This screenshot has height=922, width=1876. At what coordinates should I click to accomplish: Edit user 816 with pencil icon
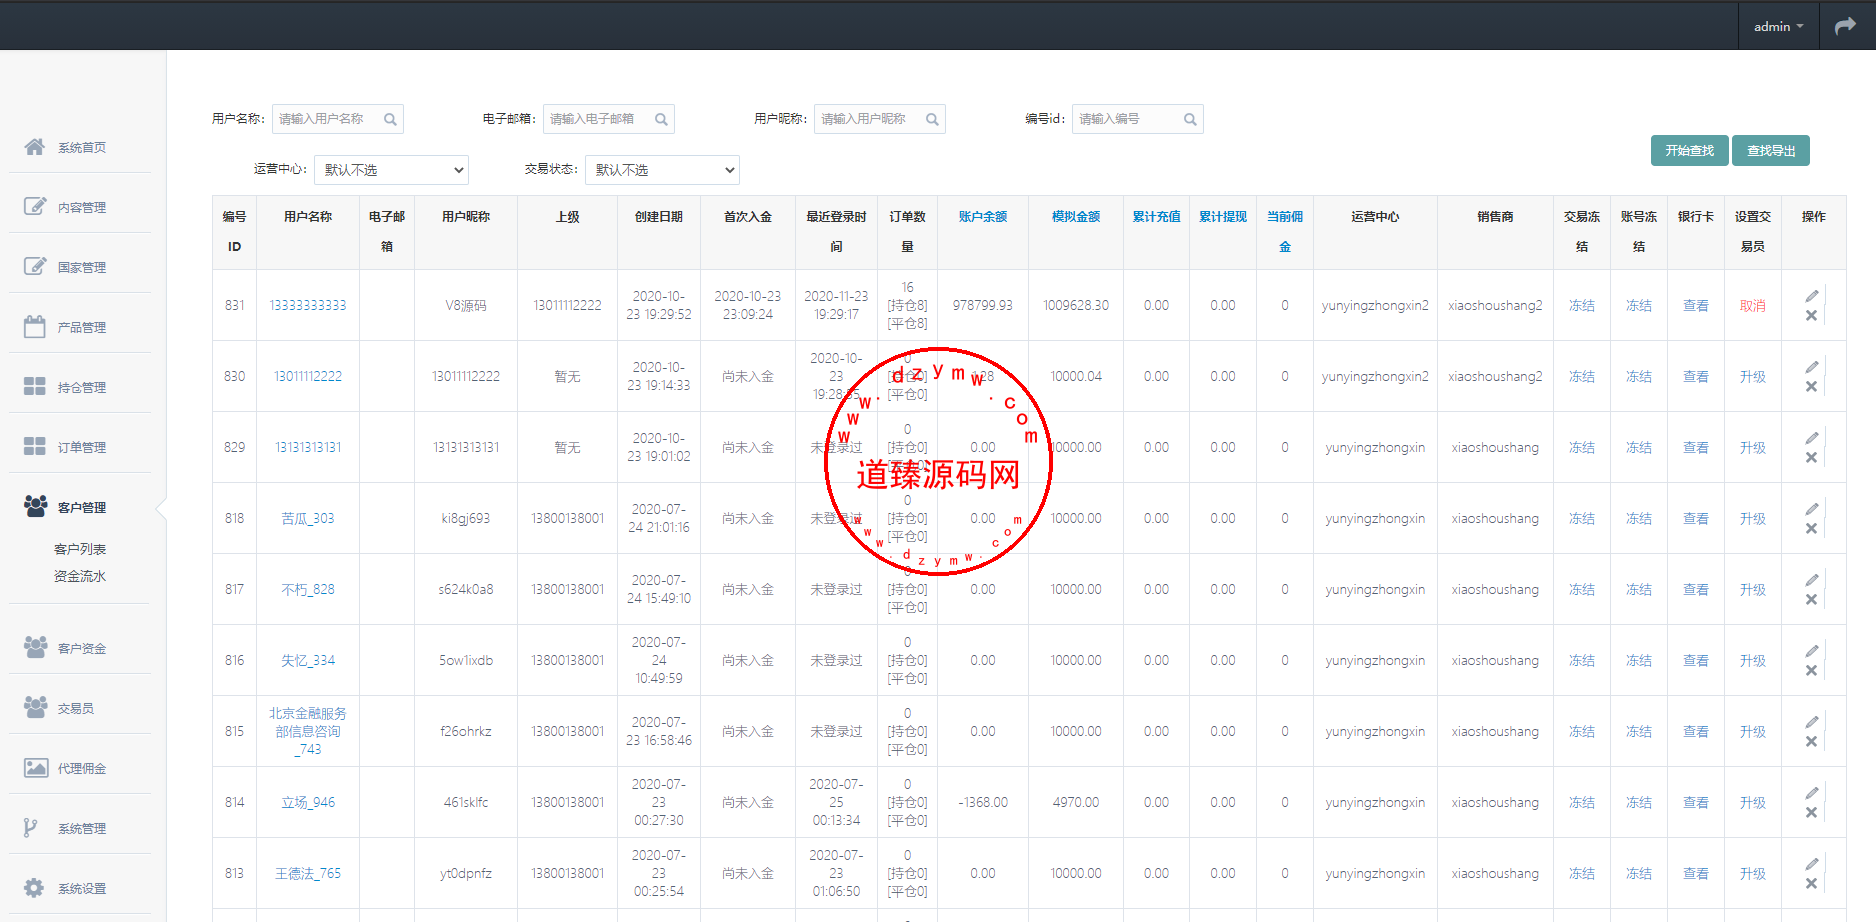point(1812,650)
